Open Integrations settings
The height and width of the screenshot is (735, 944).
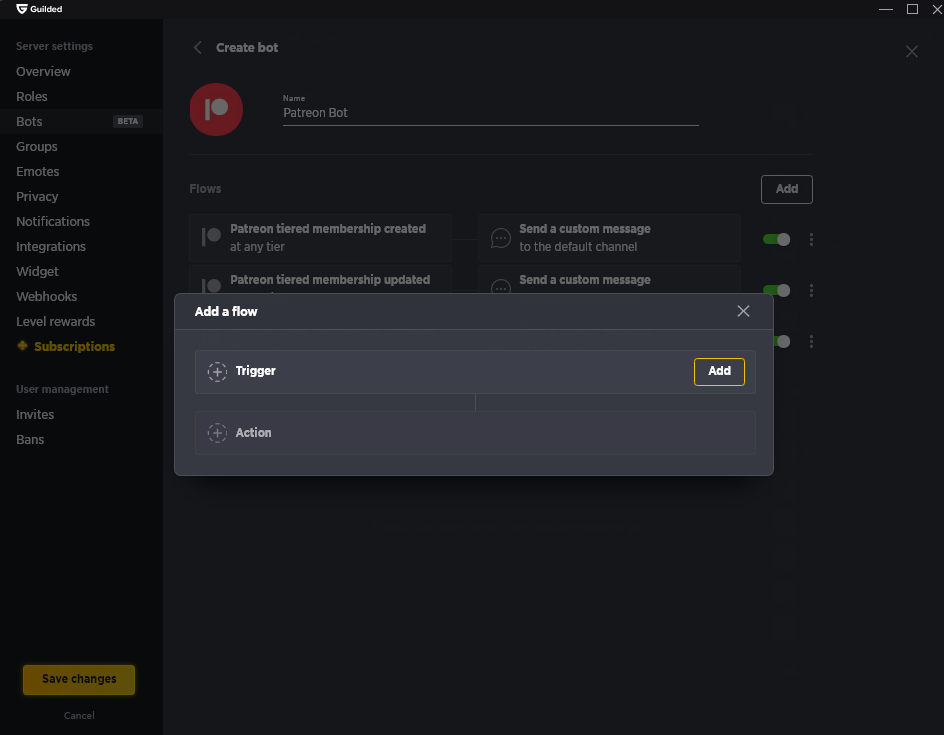[51, 246]
